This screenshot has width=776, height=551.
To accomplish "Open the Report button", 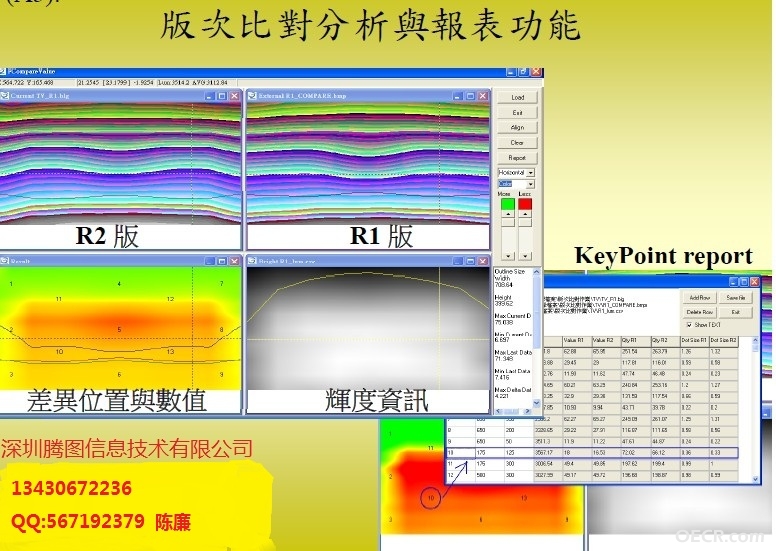I will (x=517, y=158).
